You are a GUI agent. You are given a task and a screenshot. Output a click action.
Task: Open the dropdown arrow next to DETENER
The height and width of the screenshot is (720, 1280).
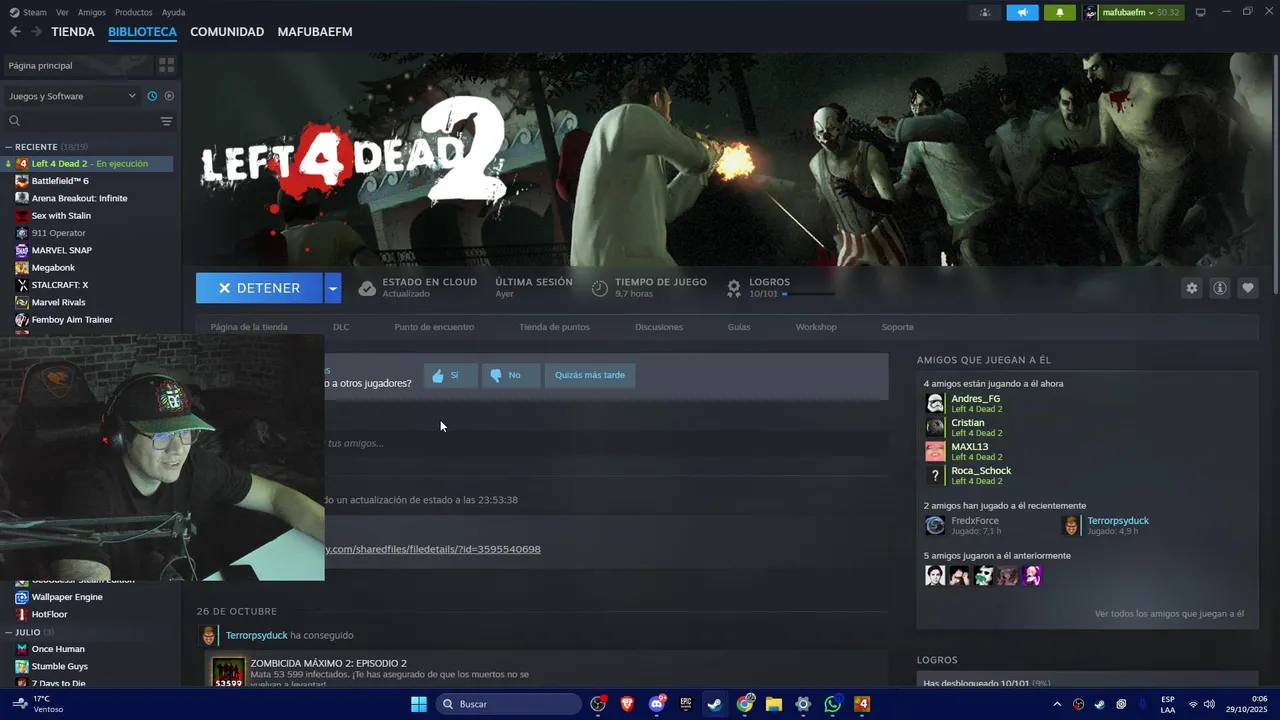tap(333, 288)
